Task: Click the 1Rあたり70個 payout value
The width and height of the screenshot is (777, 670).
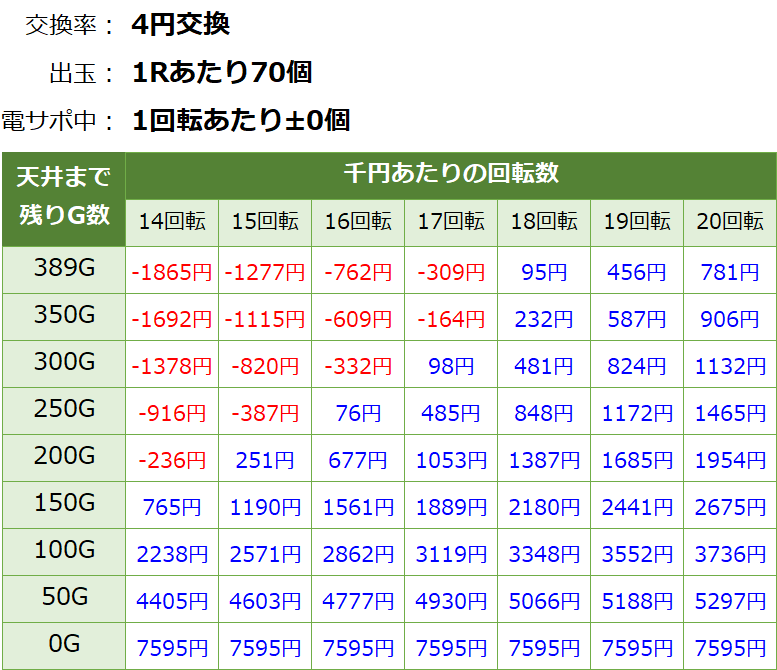Action: pos(222,72)
